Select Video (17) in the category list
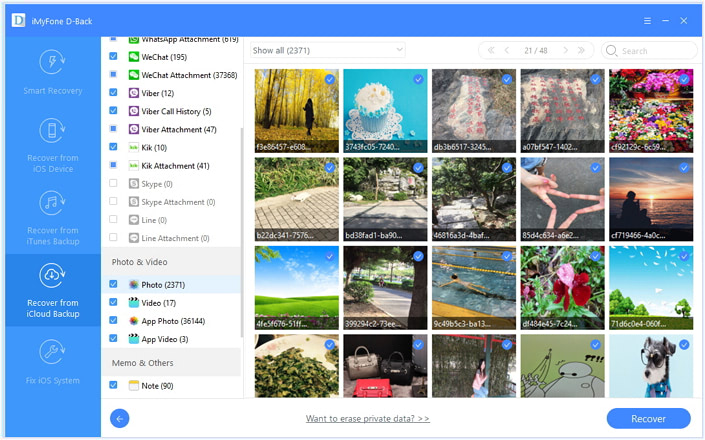Image resolution: width=705 pixels, height=440 pixels. click(x=158, y=303)
